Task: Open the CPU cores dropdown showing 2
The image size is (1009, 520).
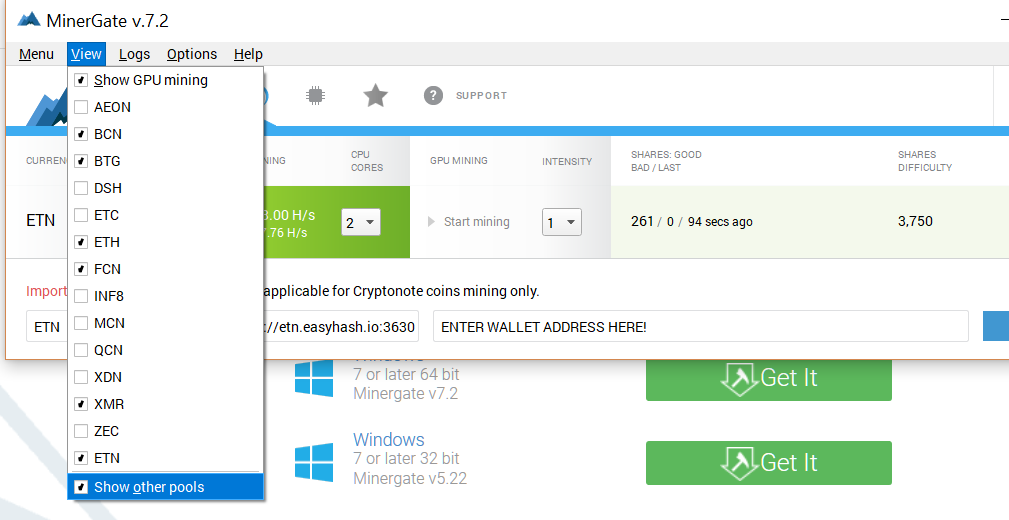Action: point(360,223)
